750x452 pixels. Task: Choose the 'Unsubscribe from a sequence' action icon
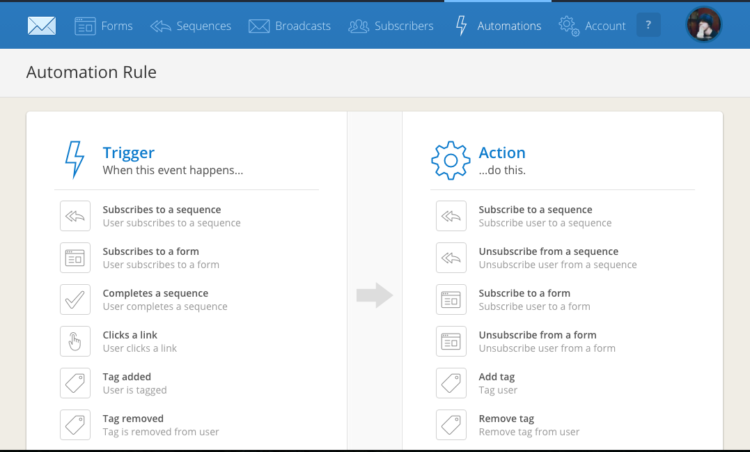point(451,258)
